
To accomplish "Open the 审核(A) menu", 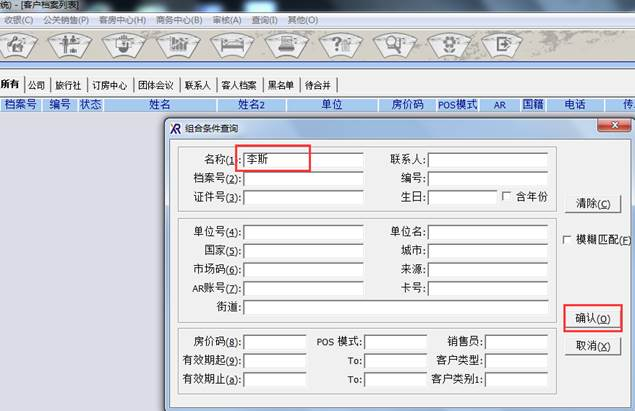I will click(x=227, y=19).
